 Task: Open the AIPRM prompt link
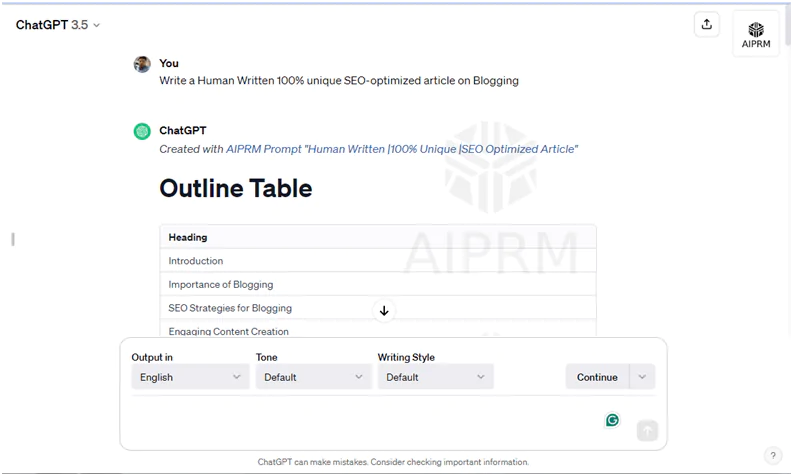click(402, 149)
